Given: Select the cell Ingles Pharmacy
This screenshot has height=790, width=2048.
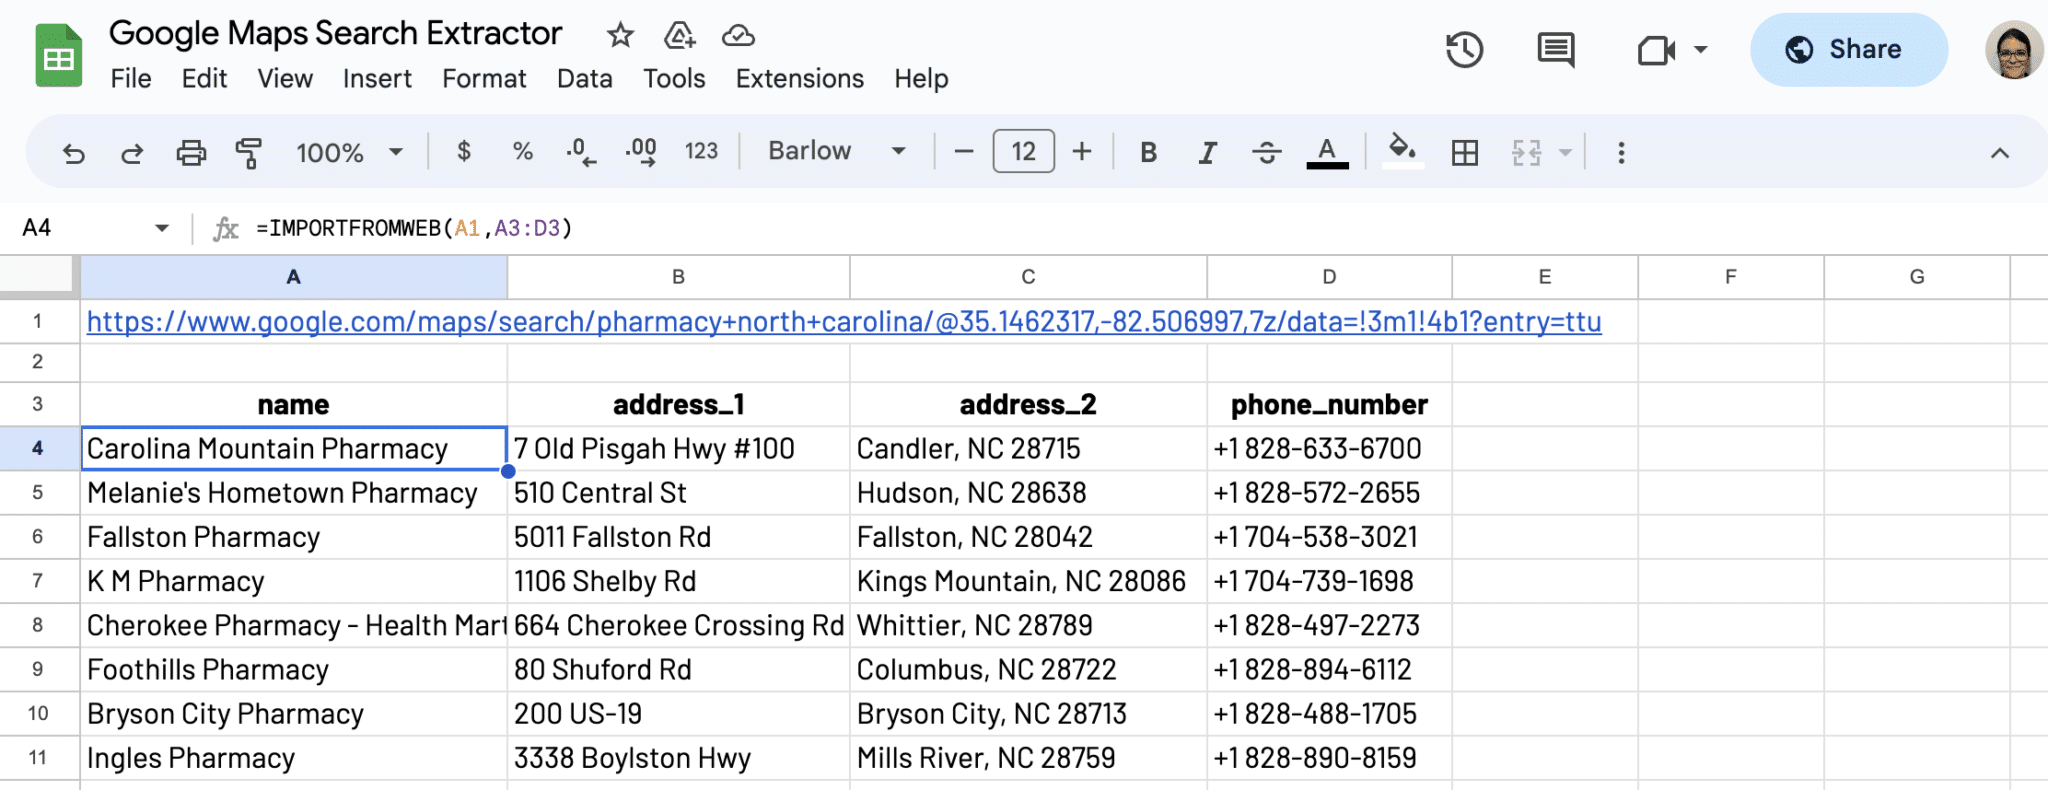Looking at the screenshot, I should [293, 758].
